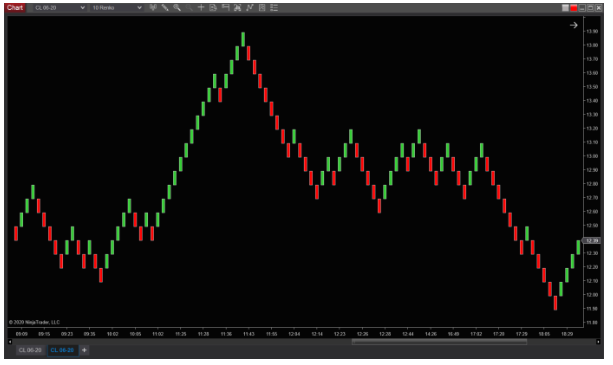Click the red link-window color square
The width and height of the screenshot is (613, 365).
pos(574,8)
